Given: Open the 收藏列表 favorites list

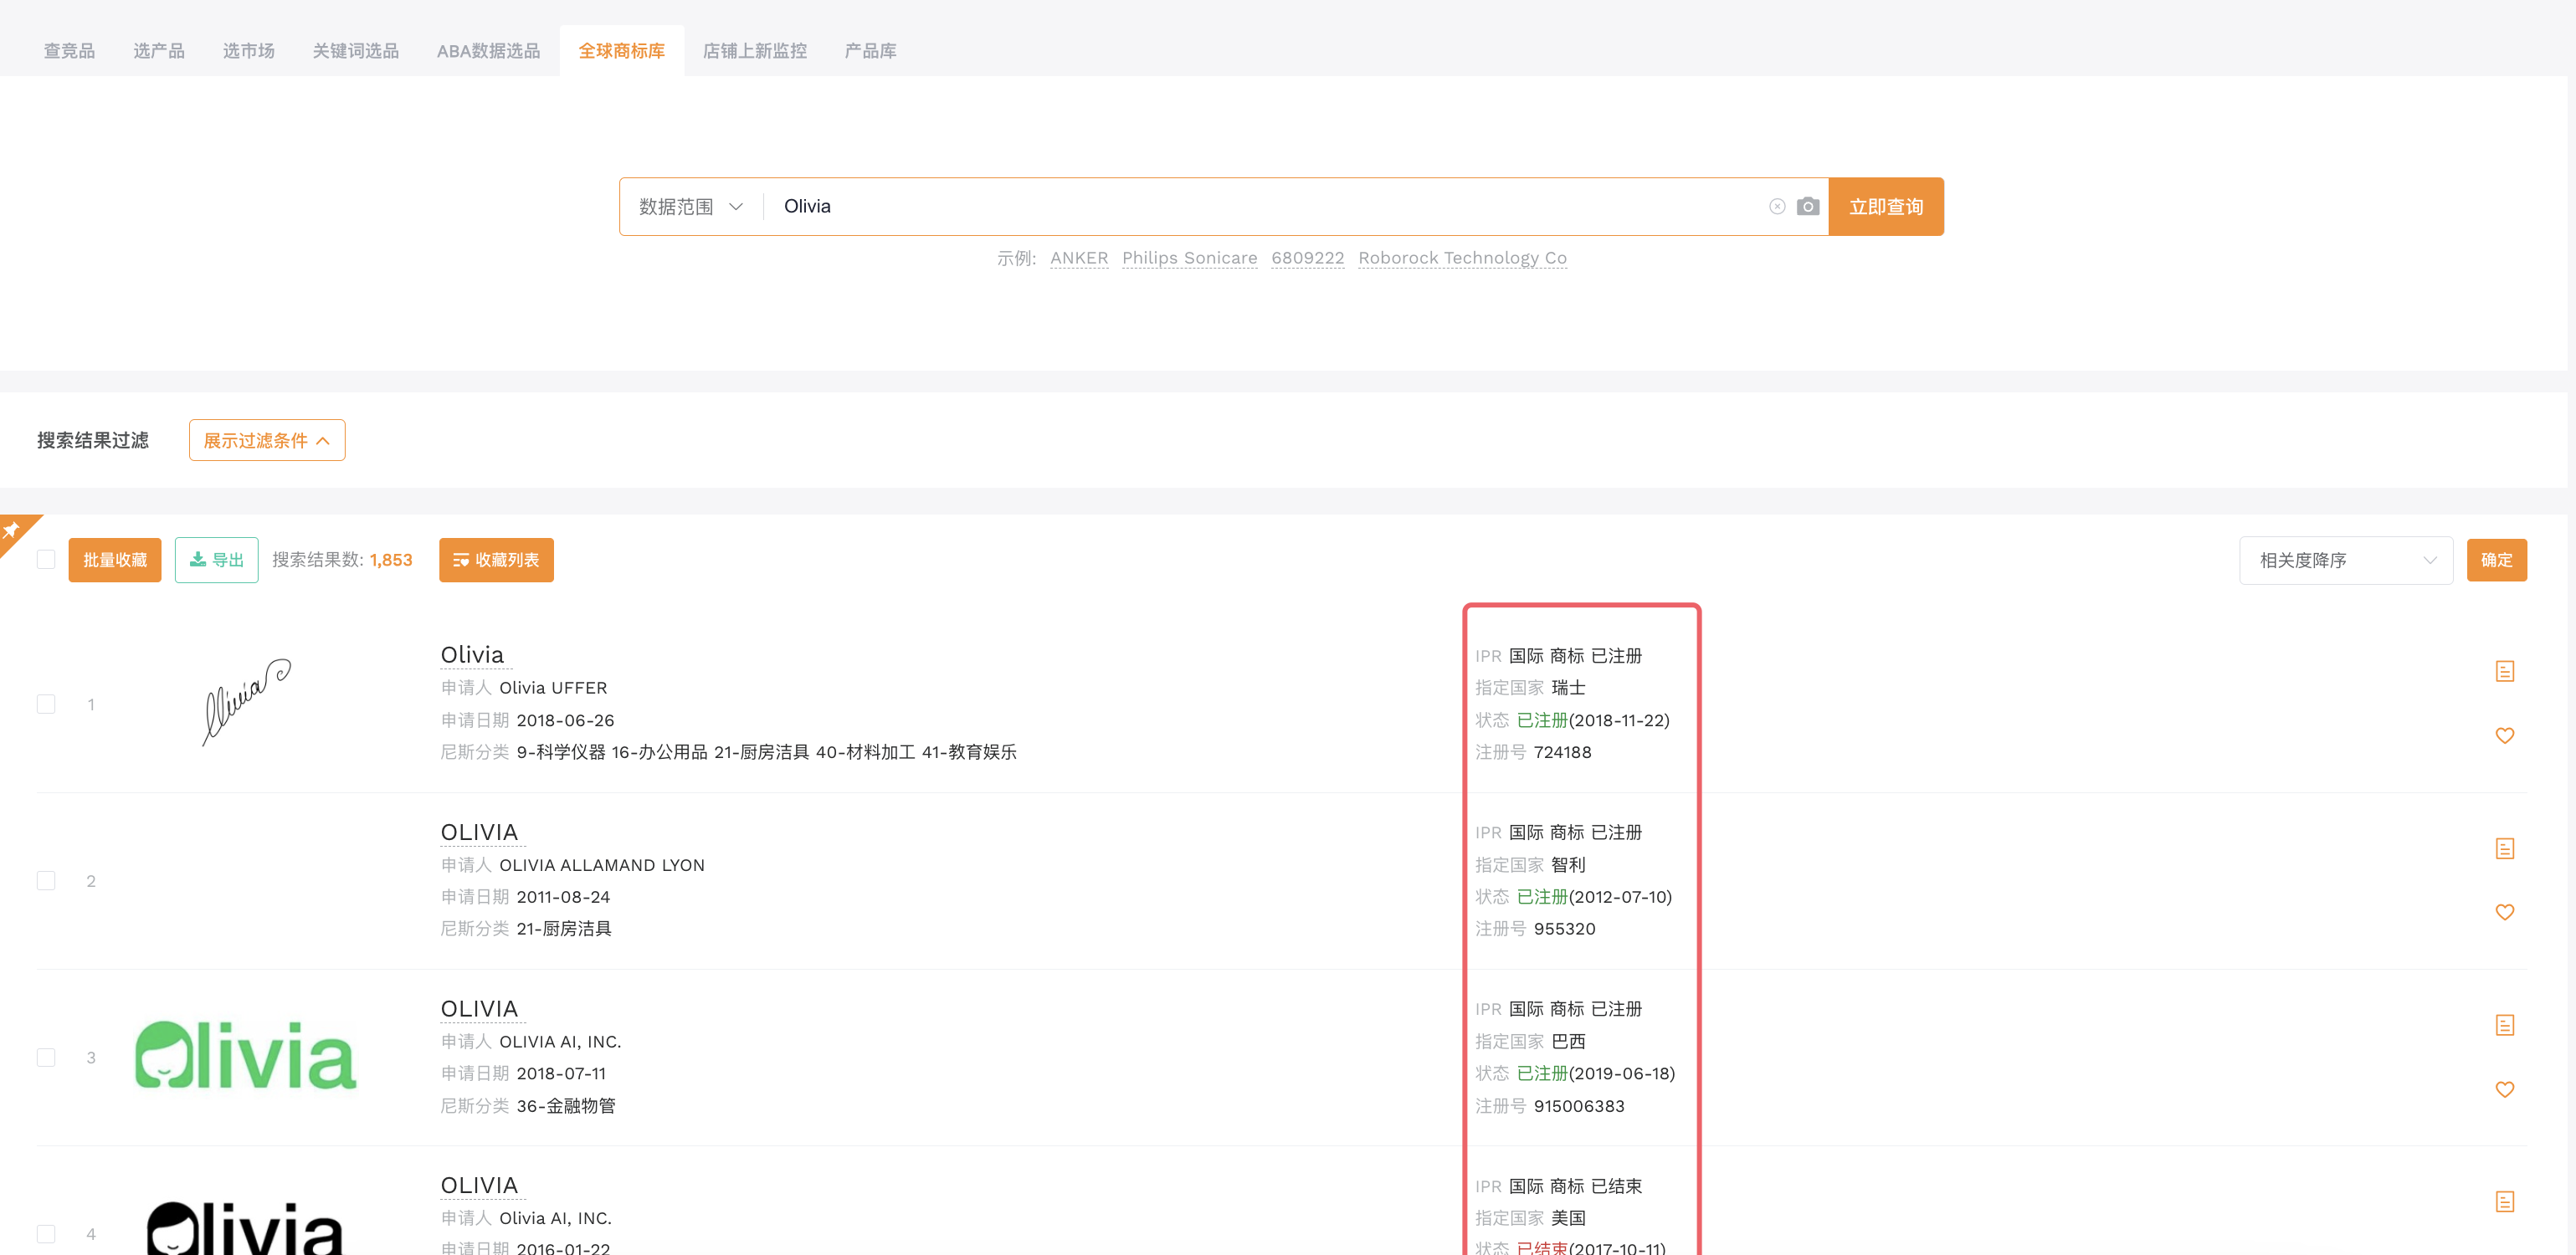Looking at the screenshot, I should [x=496, y=560].
